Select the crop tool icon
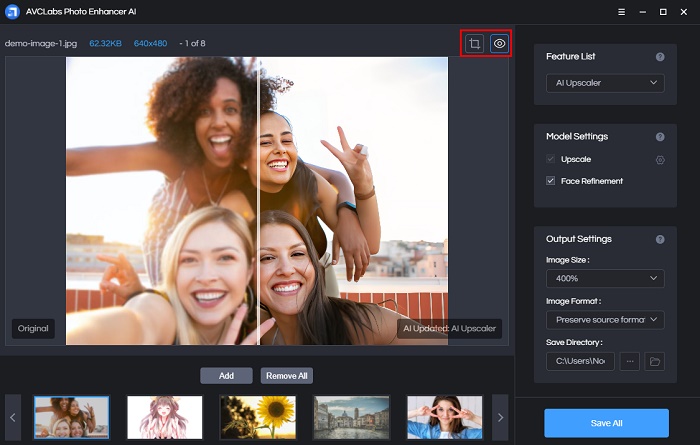700x445 pixels. [x=474, y=44]
